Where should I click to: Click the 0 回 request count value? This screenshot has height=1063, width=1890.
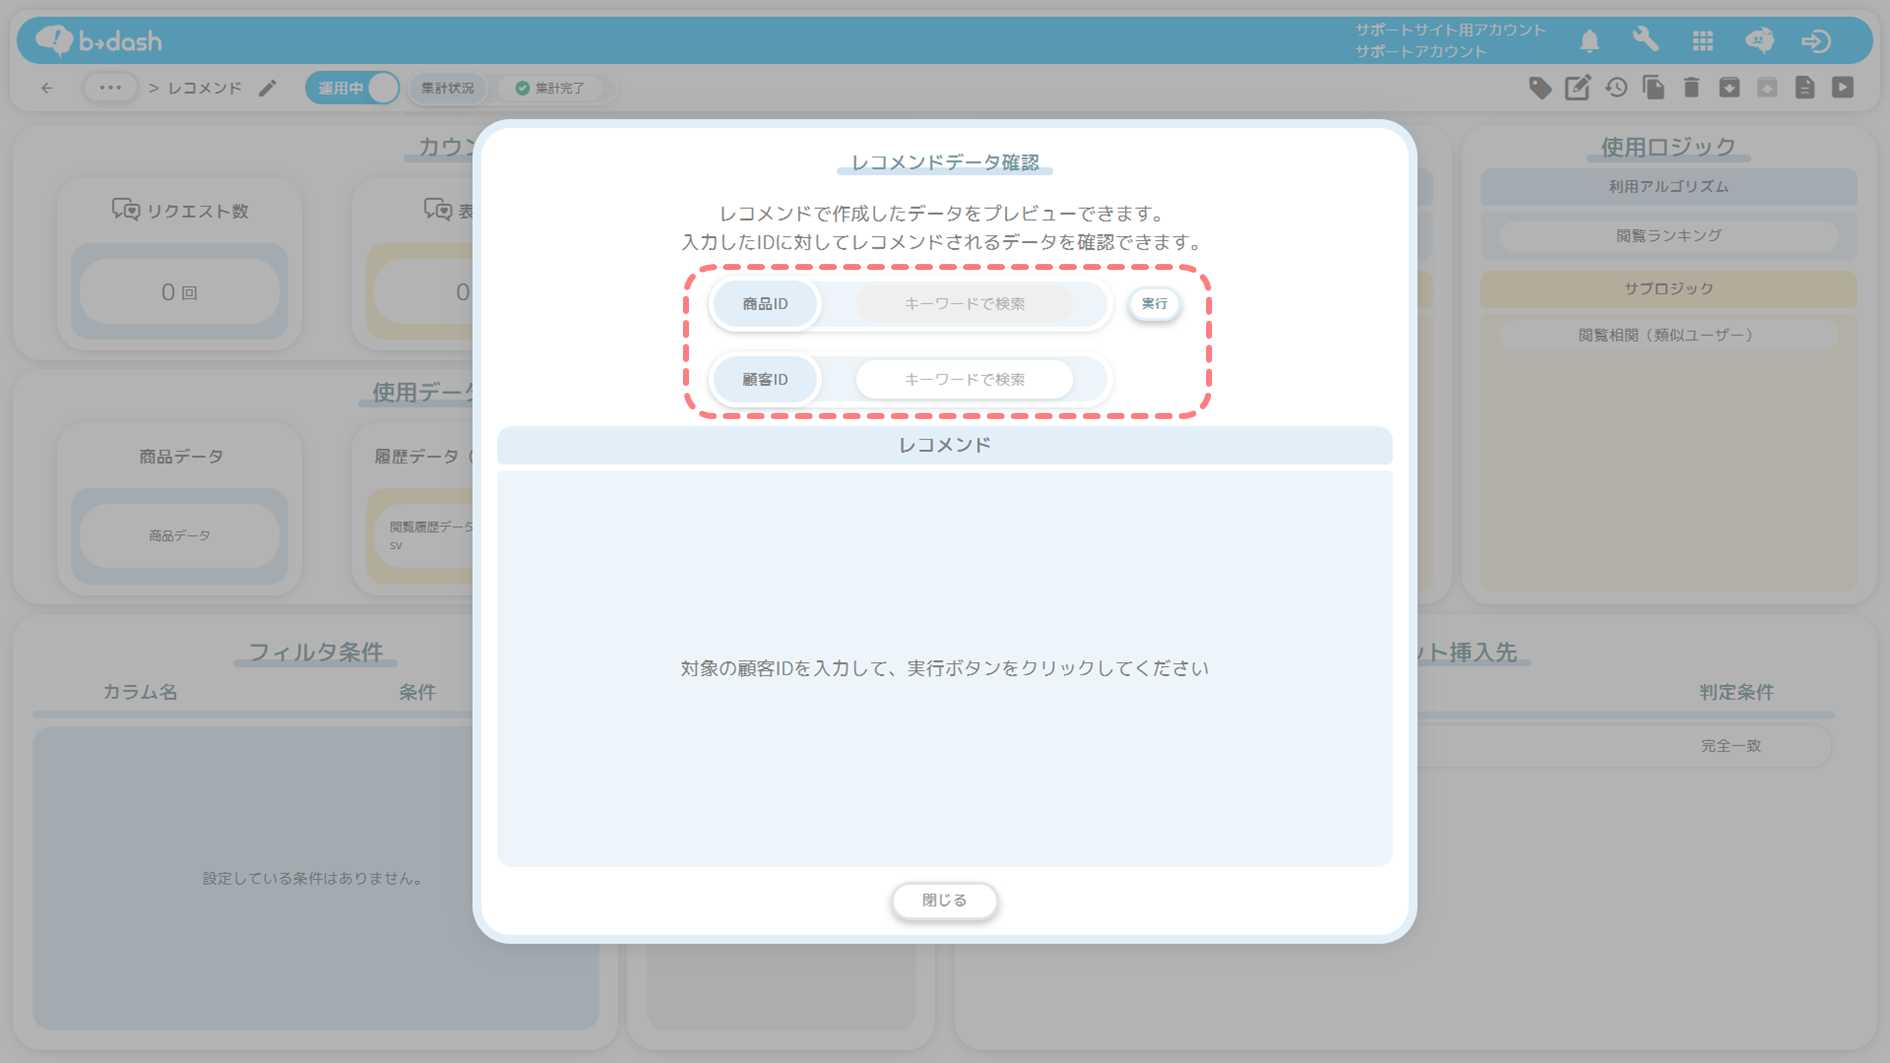pyautogui.click(x=179, y=292)
